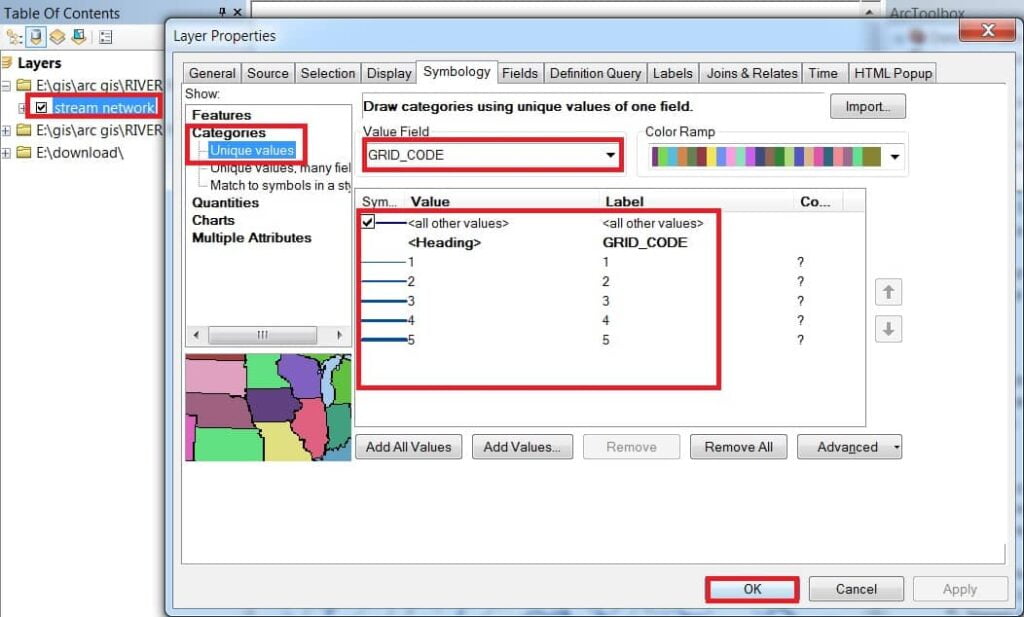Screen dimensions: 1024x617
Task: Click the Import button
Action: tap(867, 106)
